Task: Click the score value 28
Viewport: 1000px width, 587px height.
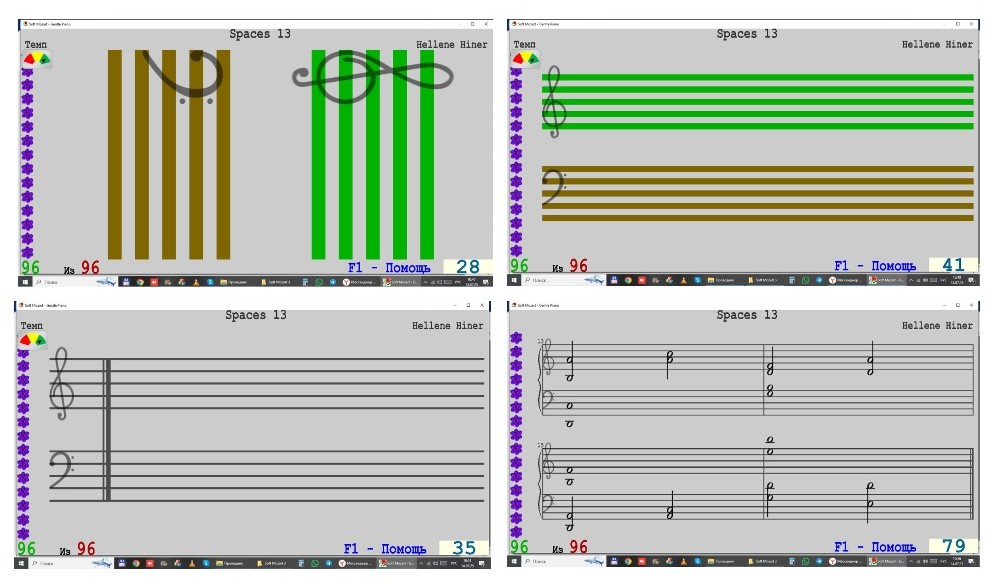Action: point(467,267)
